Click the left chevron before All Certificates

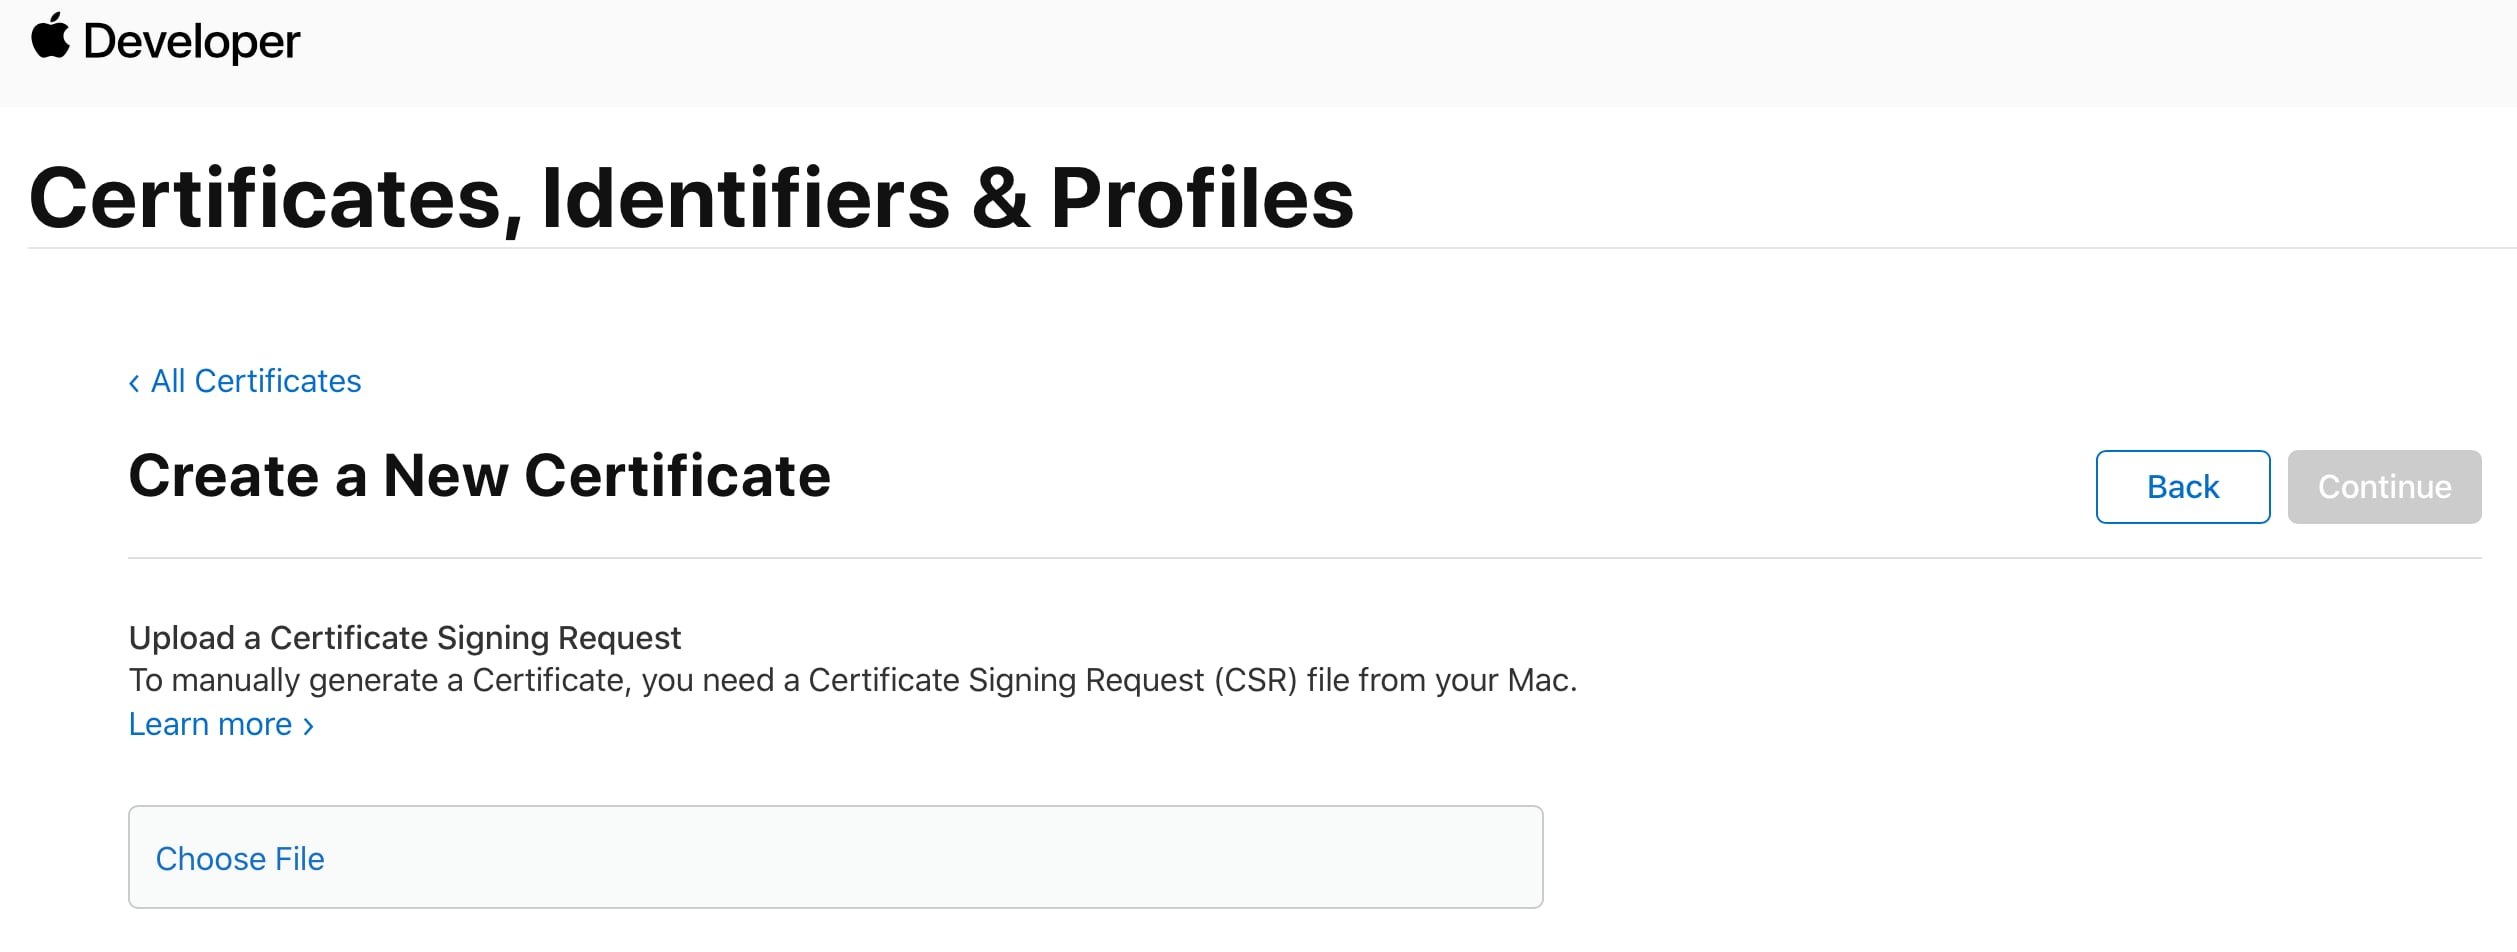click(x=134, y=383)
